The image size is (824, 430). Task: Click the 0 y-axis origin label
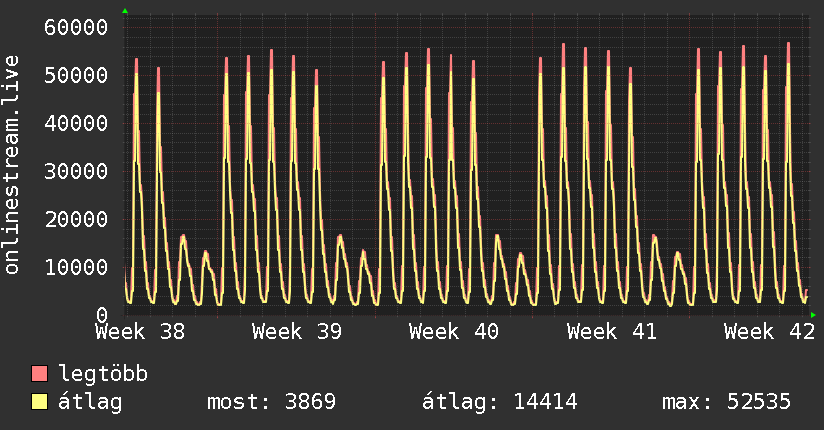pyautogui.click(x=102, y=315)
